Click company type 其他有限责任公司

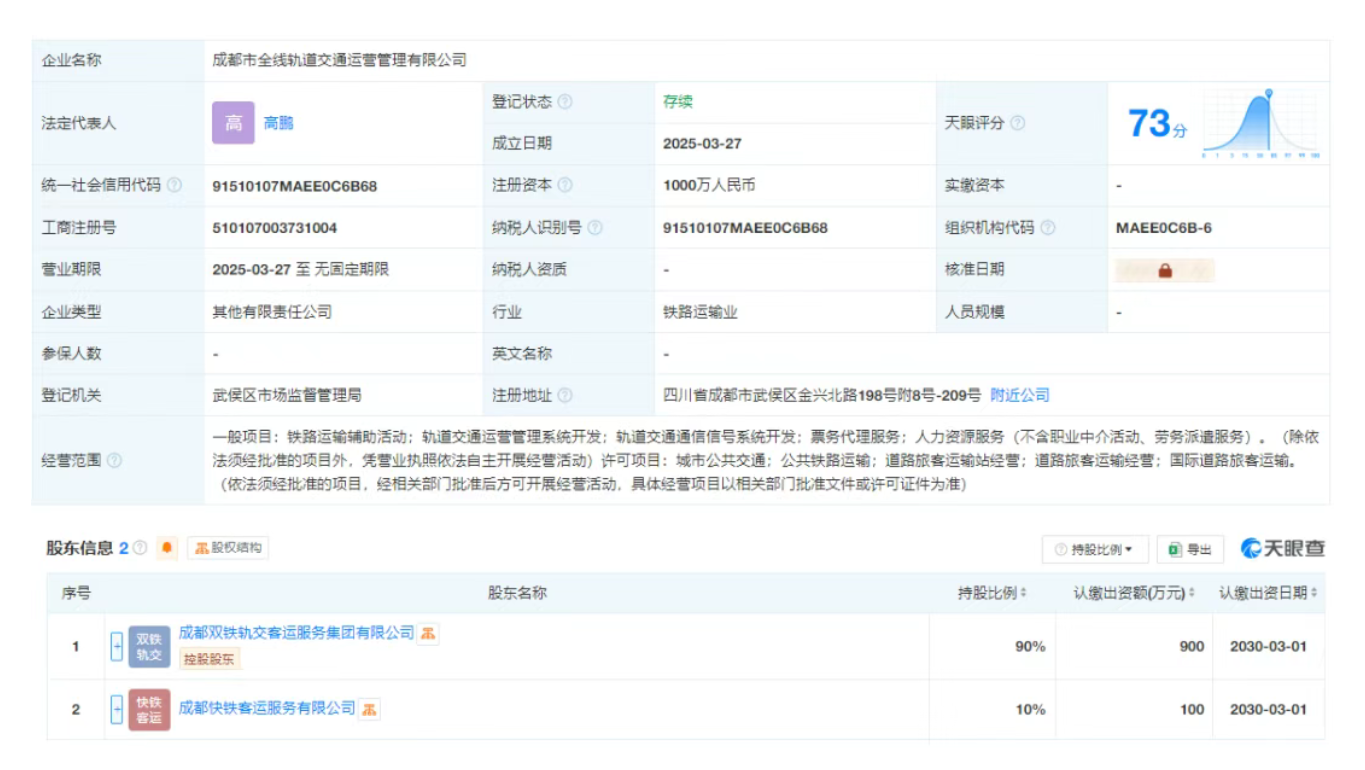coord(272,312)
